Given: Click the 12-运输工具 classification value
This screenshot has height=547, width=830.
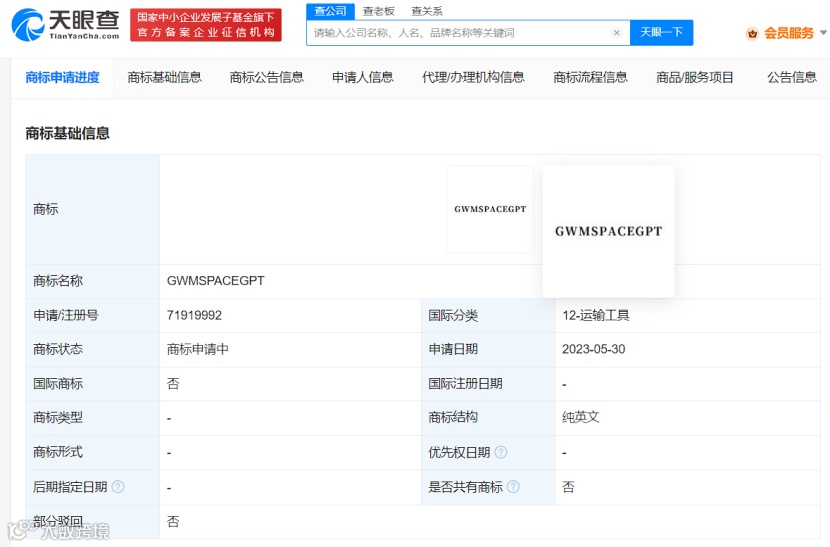Looking at the screenshot, I should [596, 316].
